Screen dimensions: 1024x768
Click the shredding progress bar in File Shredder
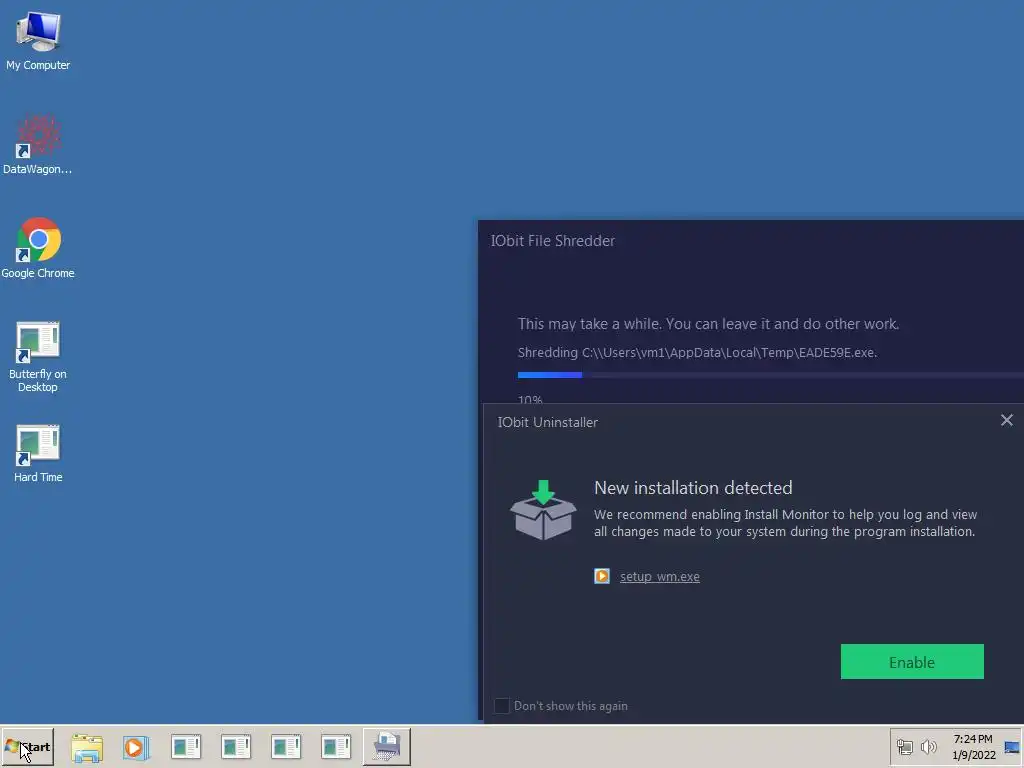tap(771, 375)
